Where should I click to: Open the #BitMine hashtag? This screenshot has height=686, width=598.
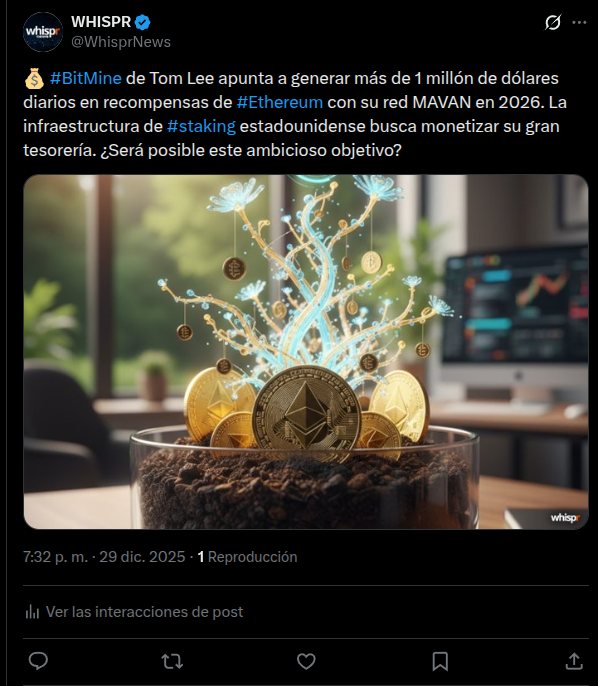click(86, 78)
